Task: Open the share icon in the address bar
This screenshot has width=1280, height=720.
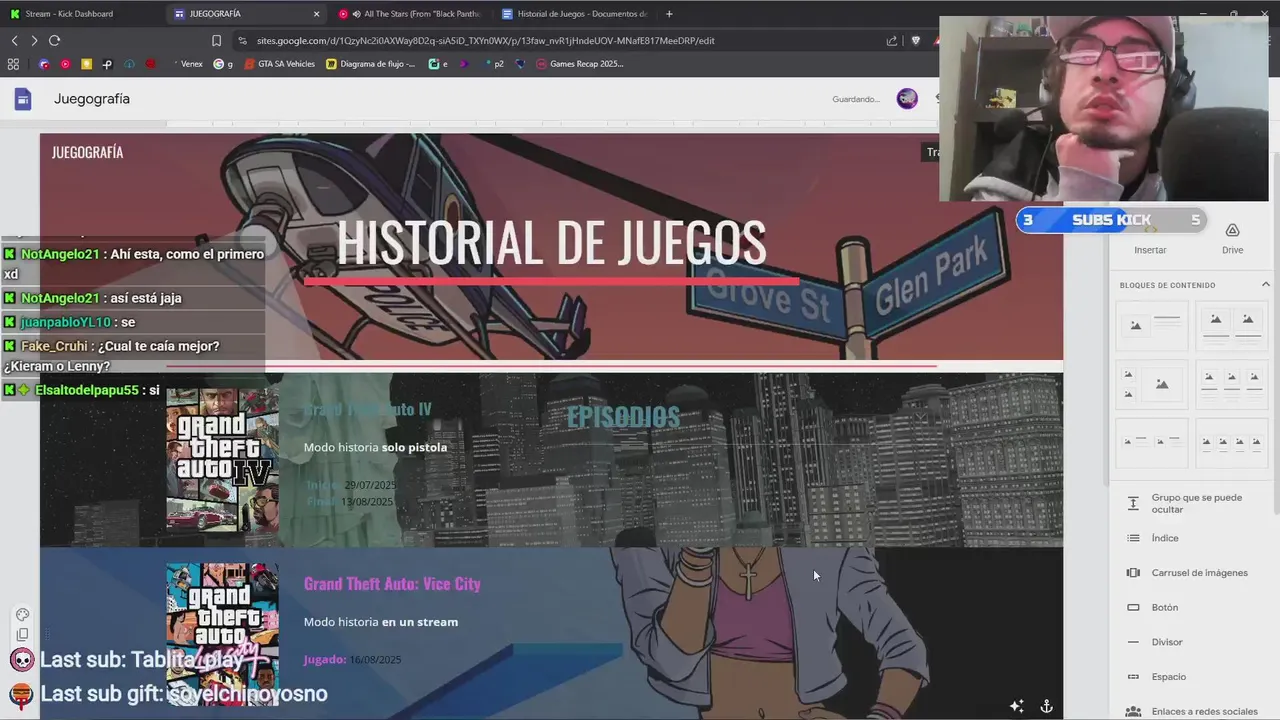Action: pyautogui.click(x=892, y=41)
